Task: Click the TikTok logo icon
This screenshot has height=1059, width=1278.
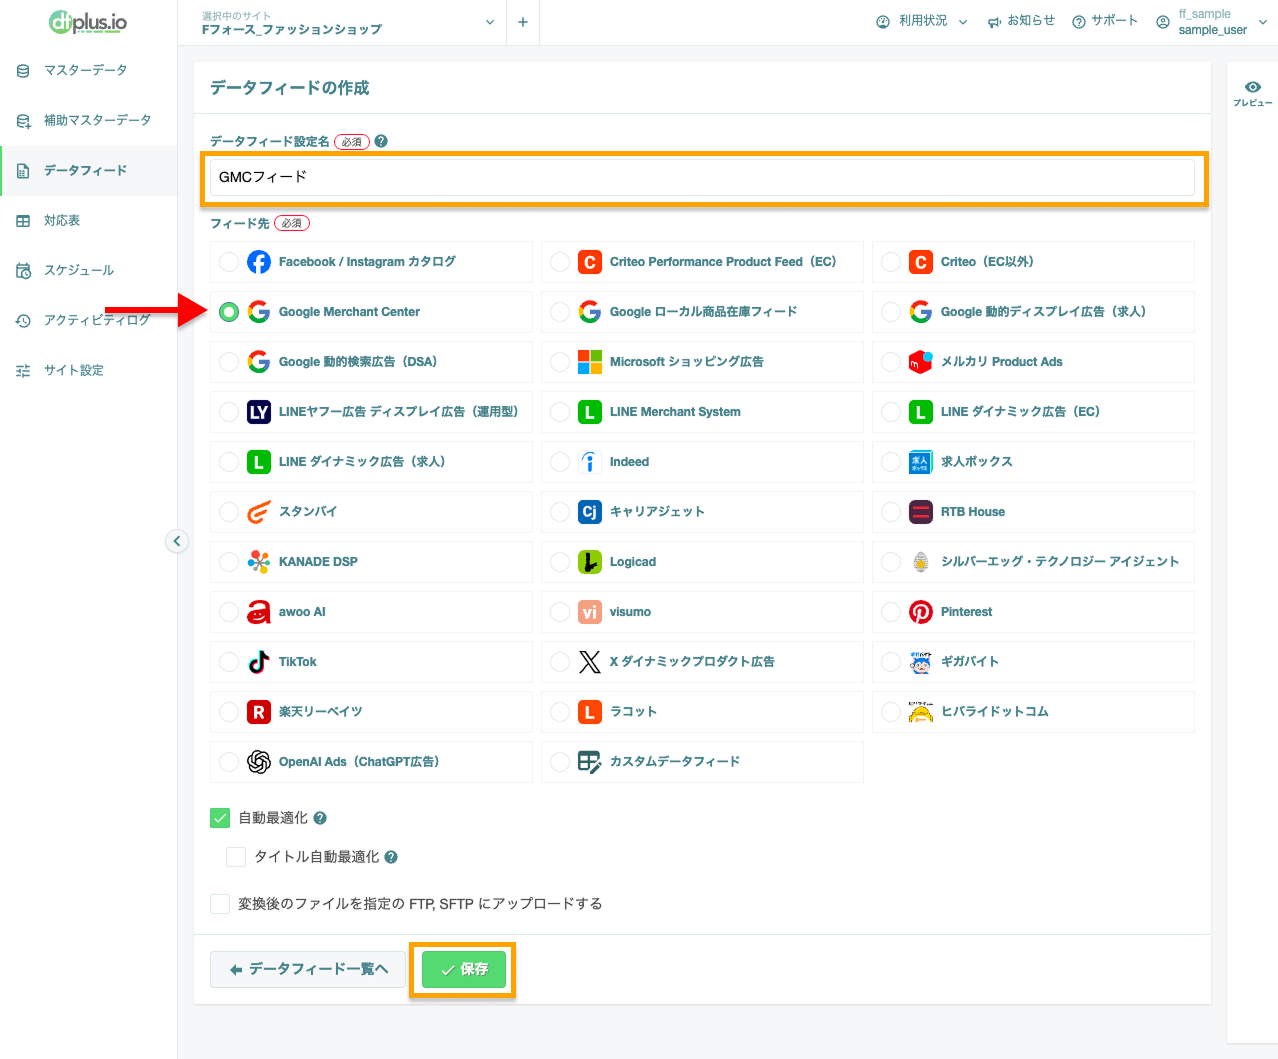Action: (x=259, y=662)
